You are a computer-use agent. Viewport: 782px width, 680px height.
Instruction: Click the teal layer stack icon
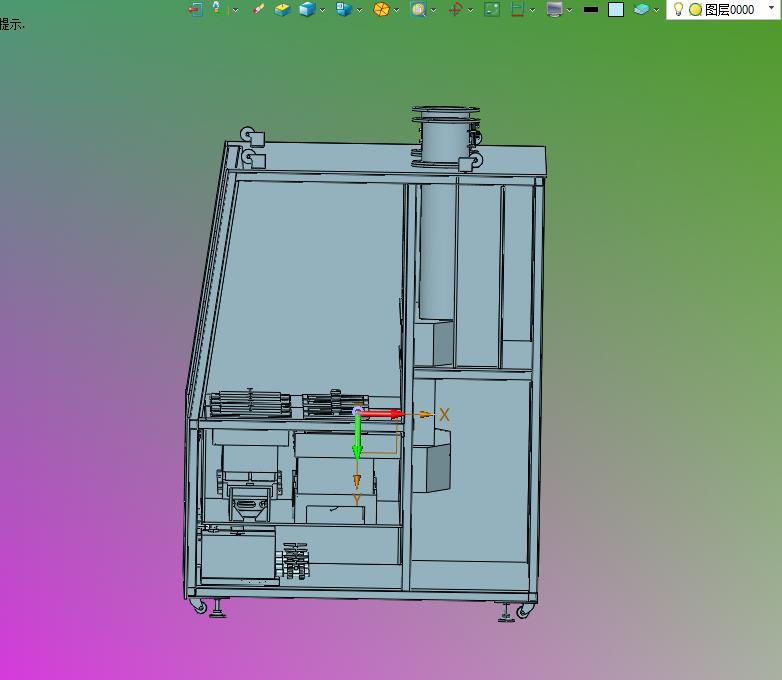[x=641, y=9]
